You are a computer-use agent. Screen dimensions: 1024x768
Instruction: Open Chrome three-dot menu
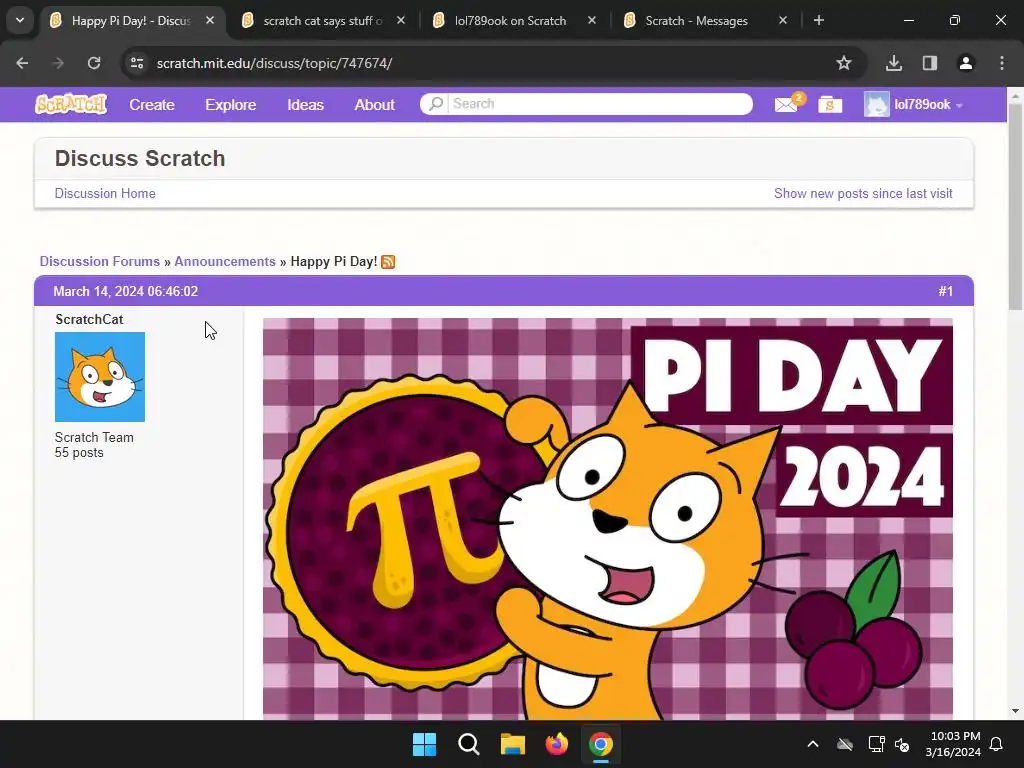1002,63
